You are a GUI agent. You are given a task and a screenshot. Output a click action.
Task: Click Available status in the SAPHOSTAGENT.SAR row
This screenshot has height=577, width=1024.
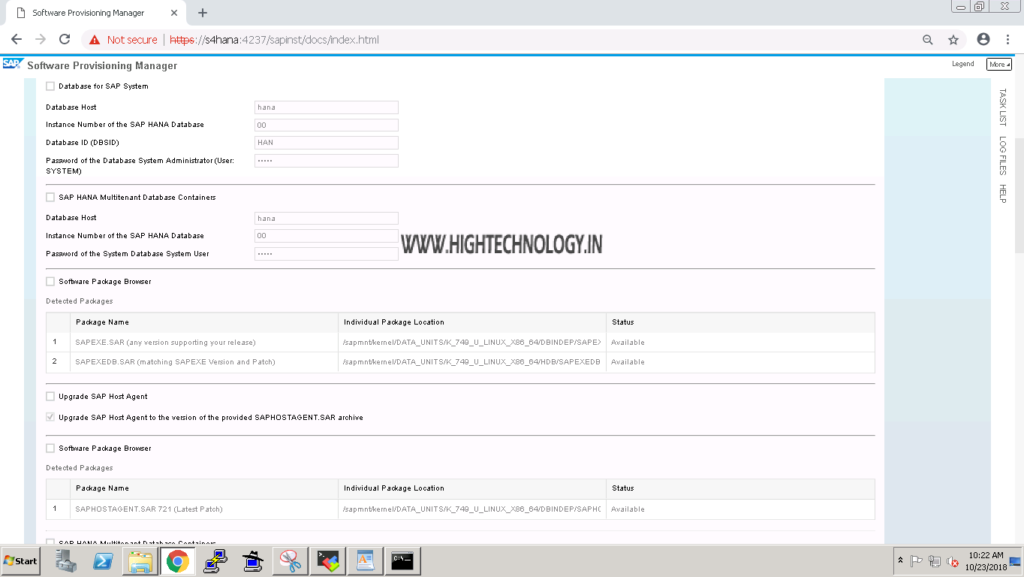[x=628, y=509]
